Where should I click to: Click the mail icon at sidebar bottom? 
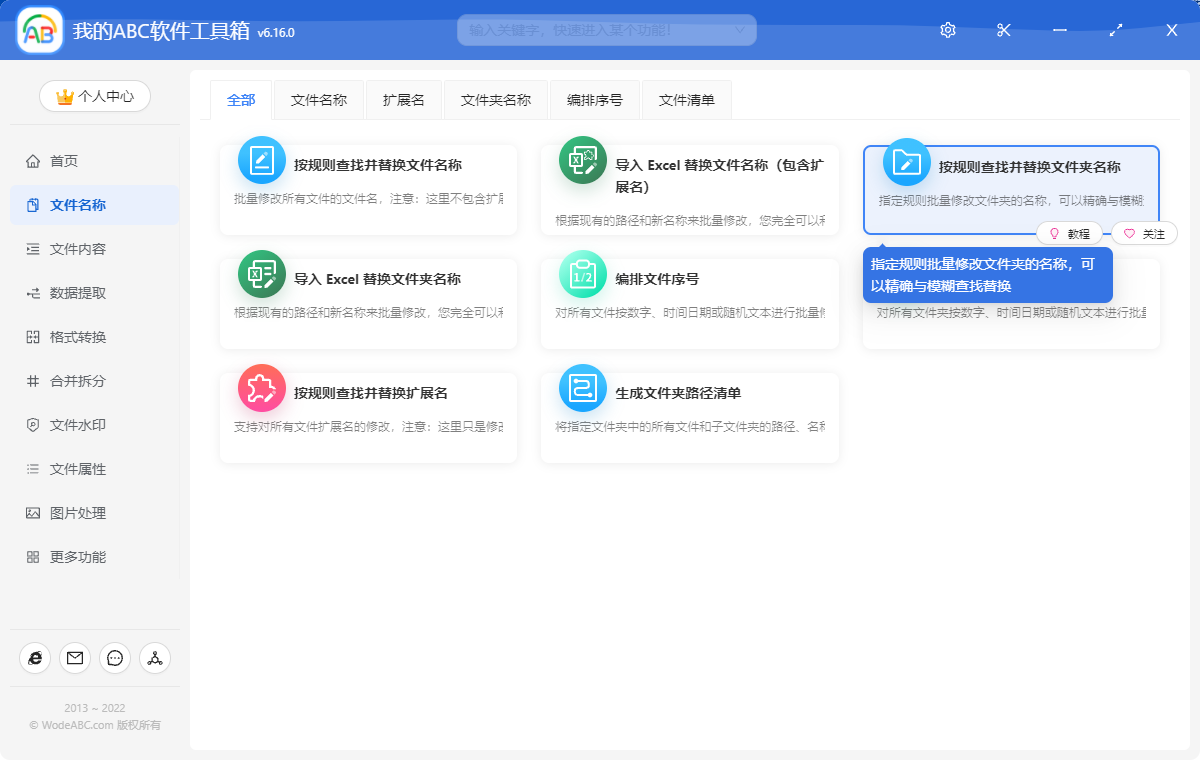coord(74,658)
